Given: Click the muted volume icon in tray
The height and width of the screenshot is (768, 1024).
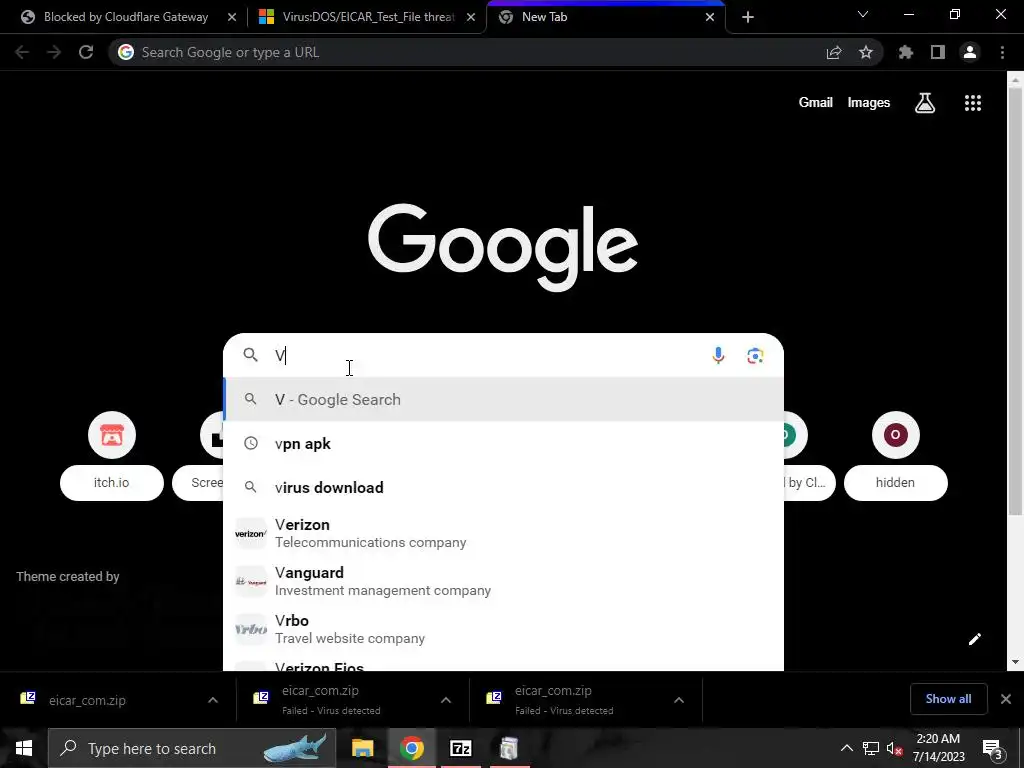Looking at the screenshot, I should click(x=894, y=748).
